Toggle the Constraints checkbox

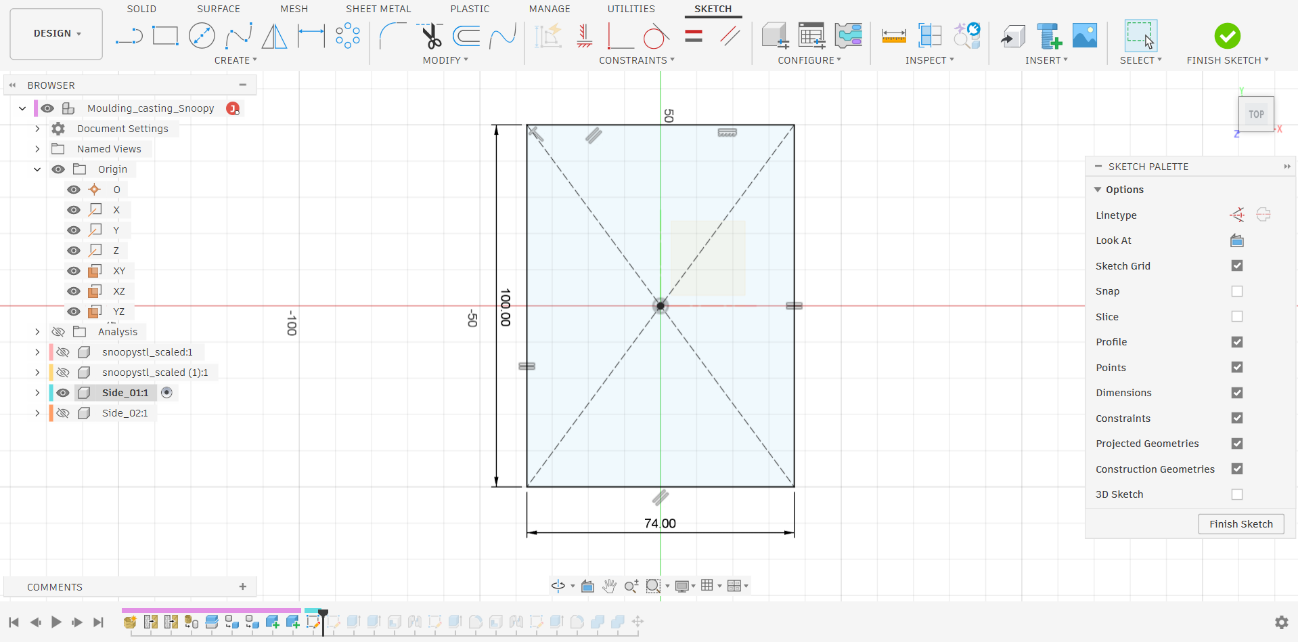(1237, 418)
